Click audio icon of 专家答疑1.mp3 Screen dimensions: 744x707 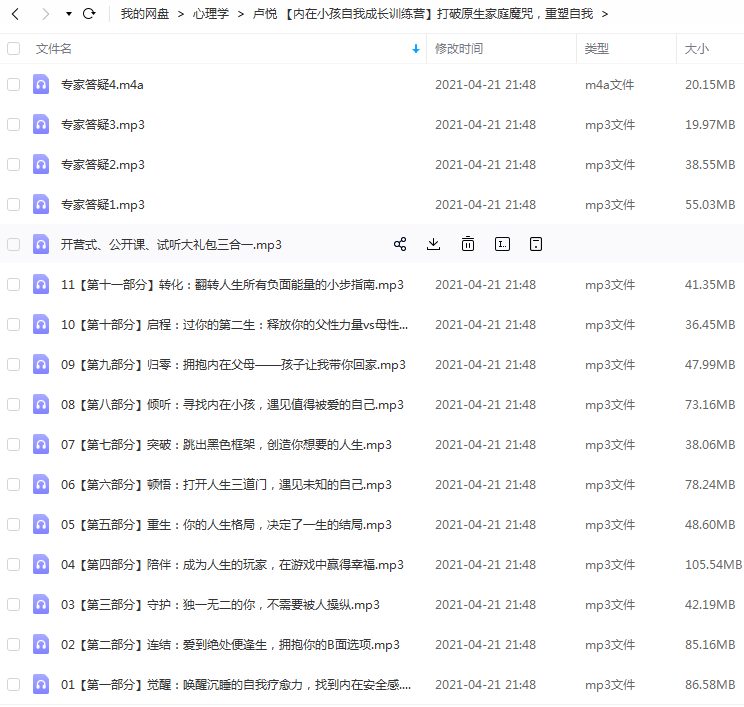(x=41, y=205)
